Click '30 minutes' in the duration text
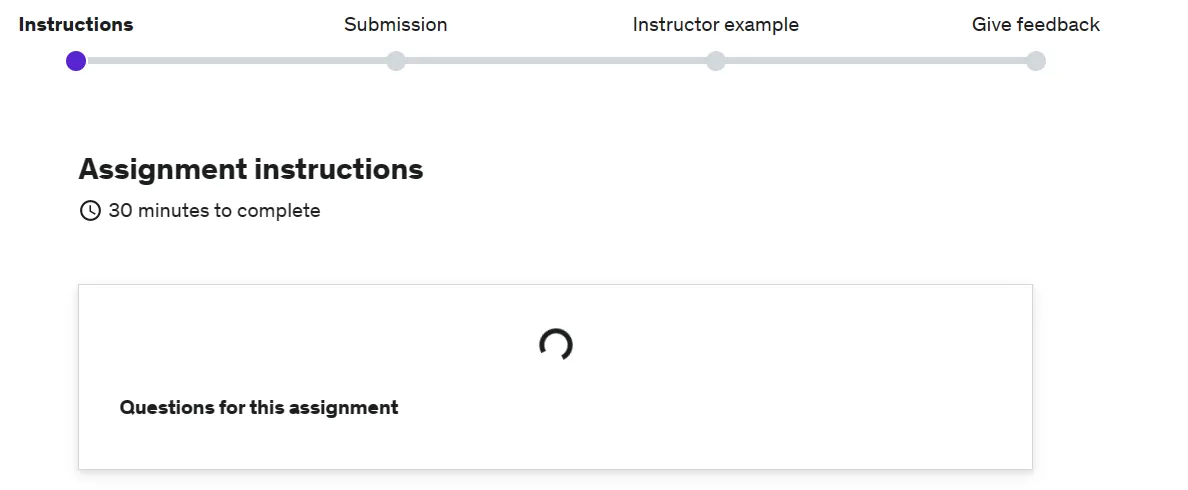This screenshot has width=1188, height=490. tap(158, 211)
